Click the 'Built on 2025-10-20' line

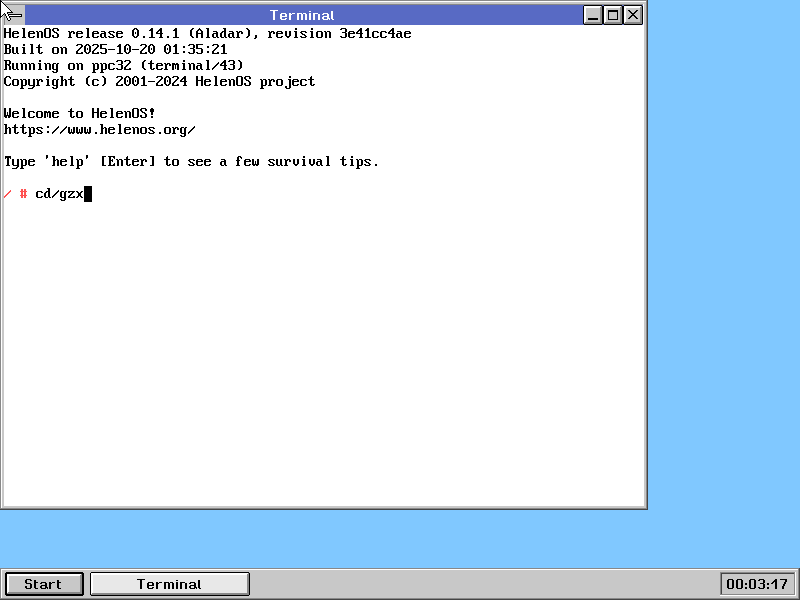pyautogui.click(x=115, y=50)
